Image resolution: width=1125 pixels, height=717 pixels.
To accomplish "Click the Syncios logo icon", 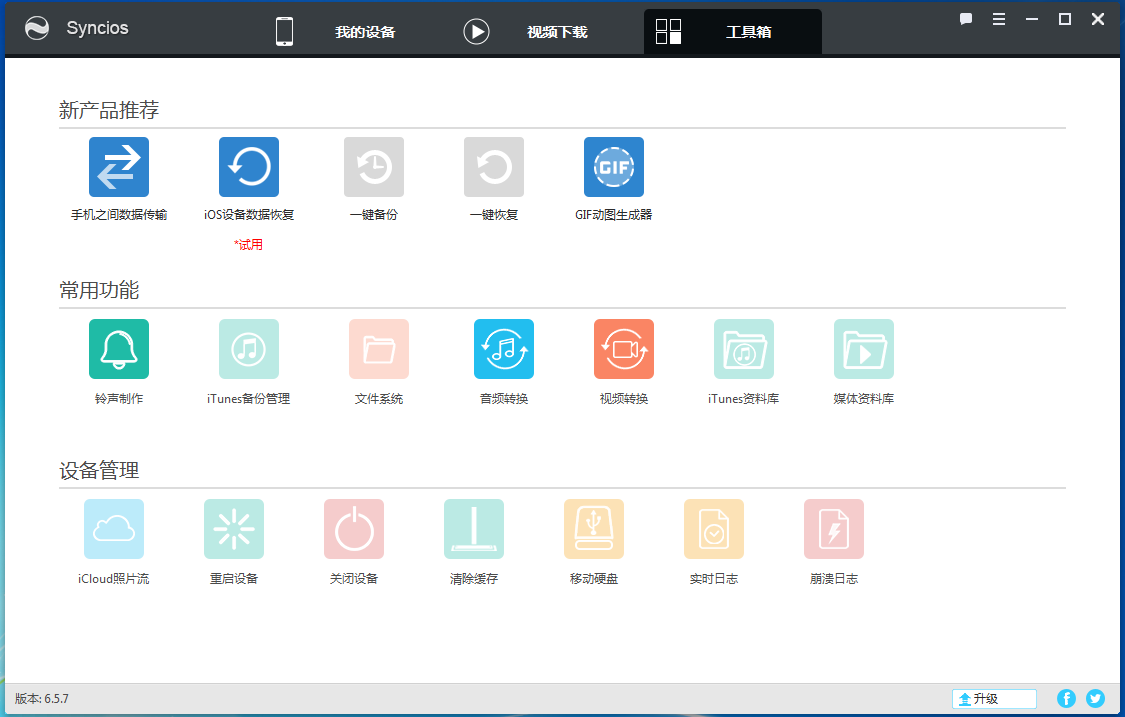I will point(37,29).
